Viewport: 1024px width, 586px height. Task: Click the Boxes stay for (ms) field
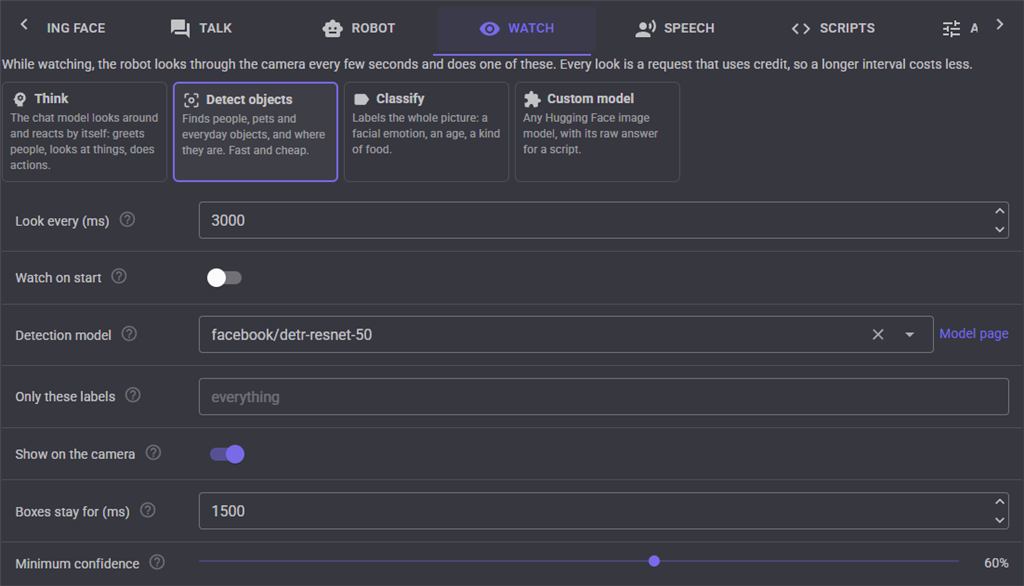[x=603, y=511]
